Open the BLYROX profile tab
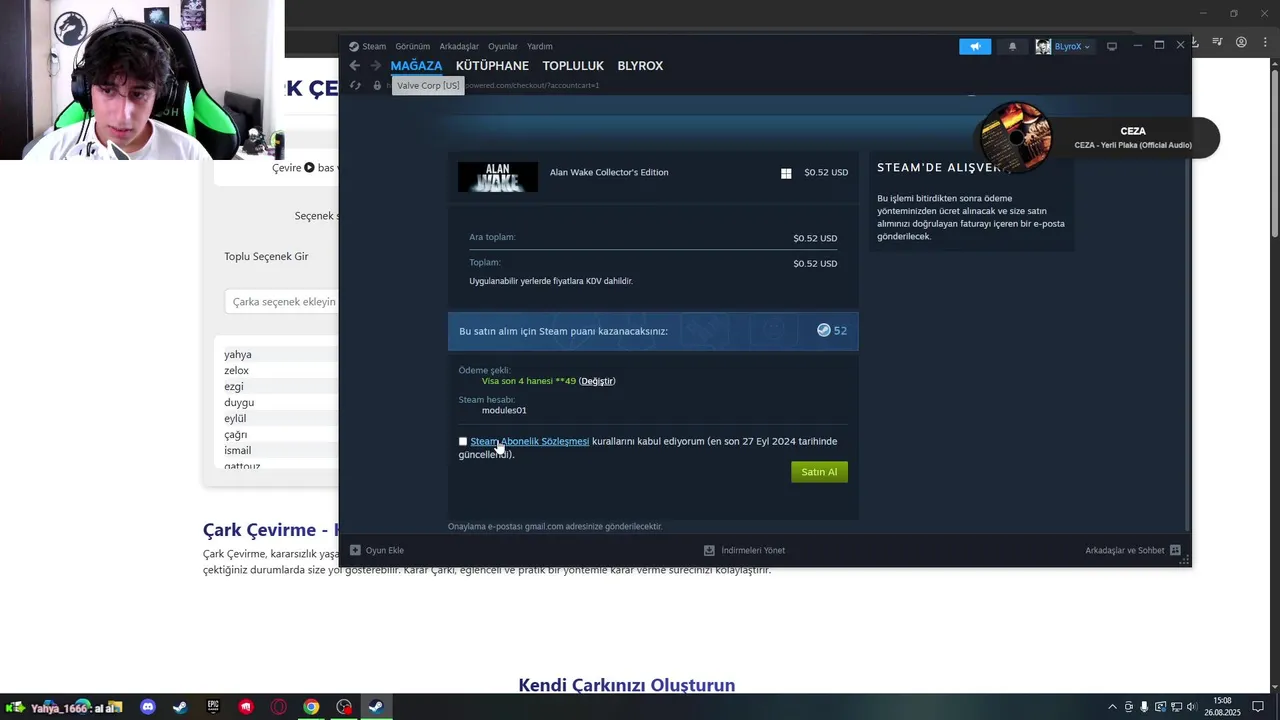The width and height of the screenshot is (1280, 720). point(640,66)
